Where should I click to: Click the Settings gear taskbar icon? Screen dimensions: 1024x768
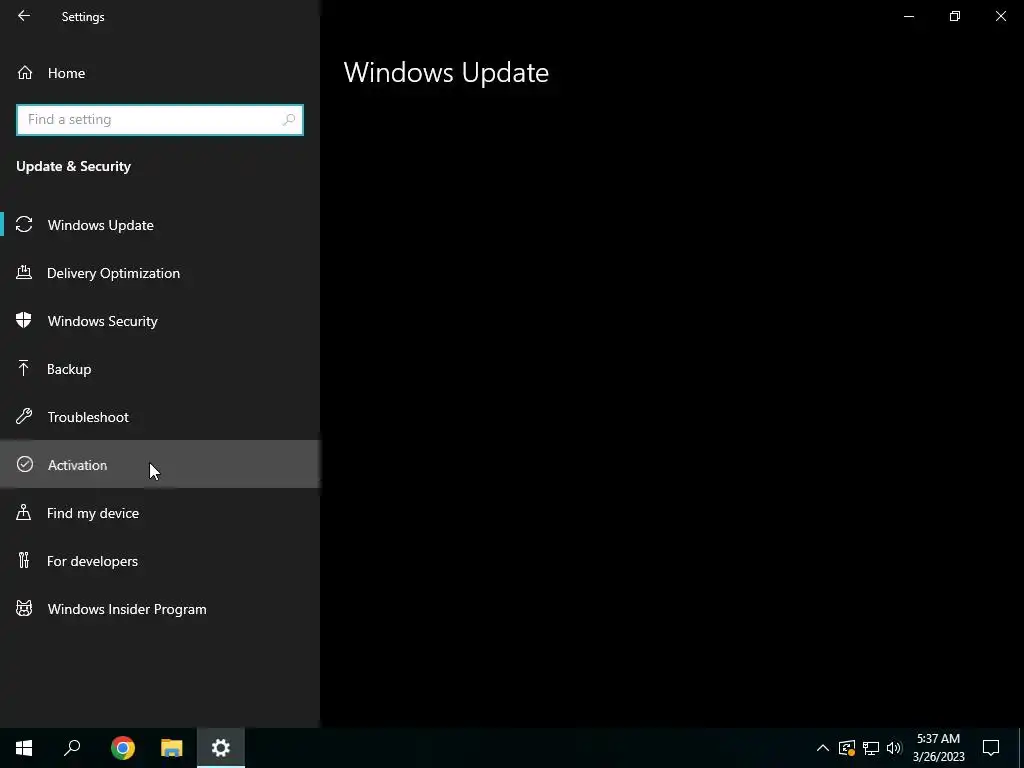tap(221, 748)
